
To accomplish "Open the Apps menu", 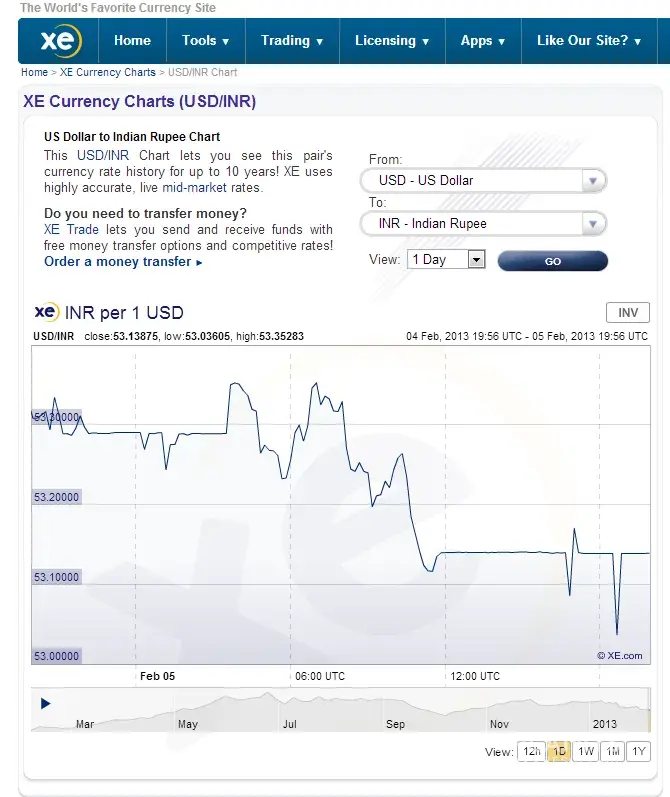I will [483, 41].
